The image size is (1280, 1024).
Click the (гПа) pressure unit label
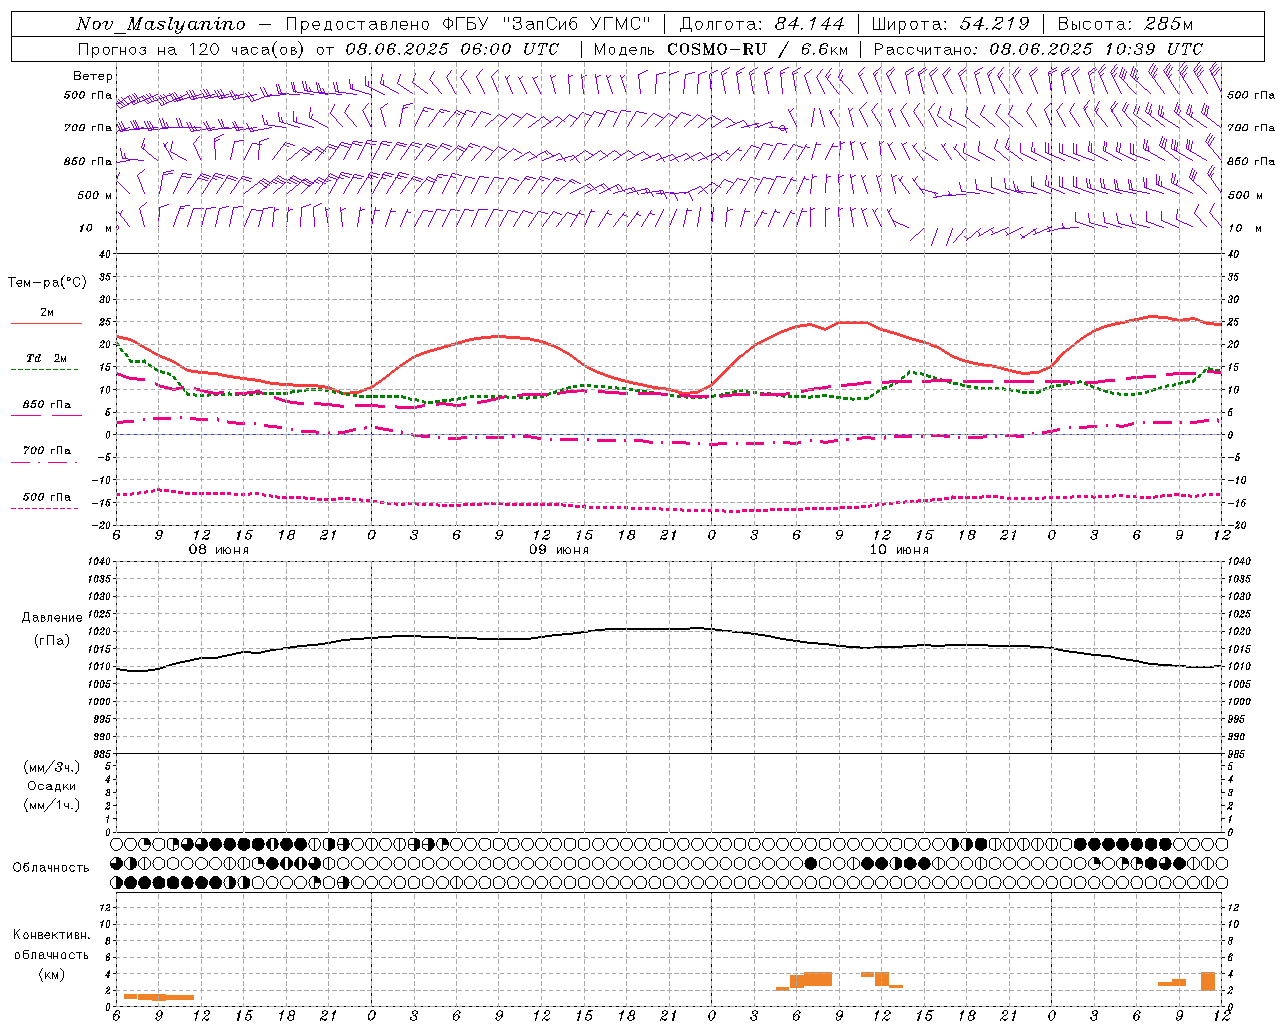coord(51,640)
